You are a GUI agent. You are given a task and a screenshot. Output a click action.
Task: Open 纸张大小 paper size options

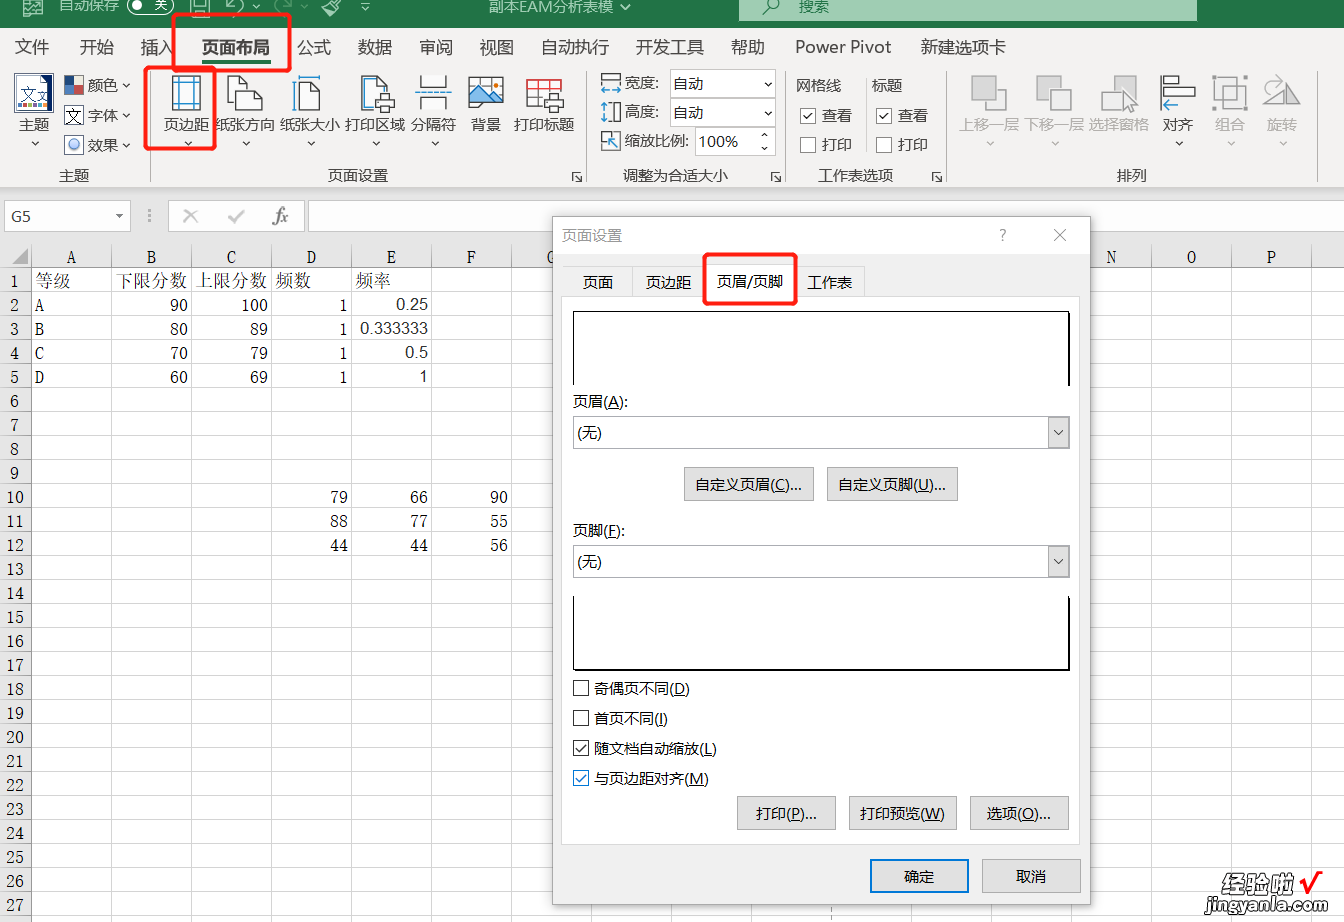point(309,110)
